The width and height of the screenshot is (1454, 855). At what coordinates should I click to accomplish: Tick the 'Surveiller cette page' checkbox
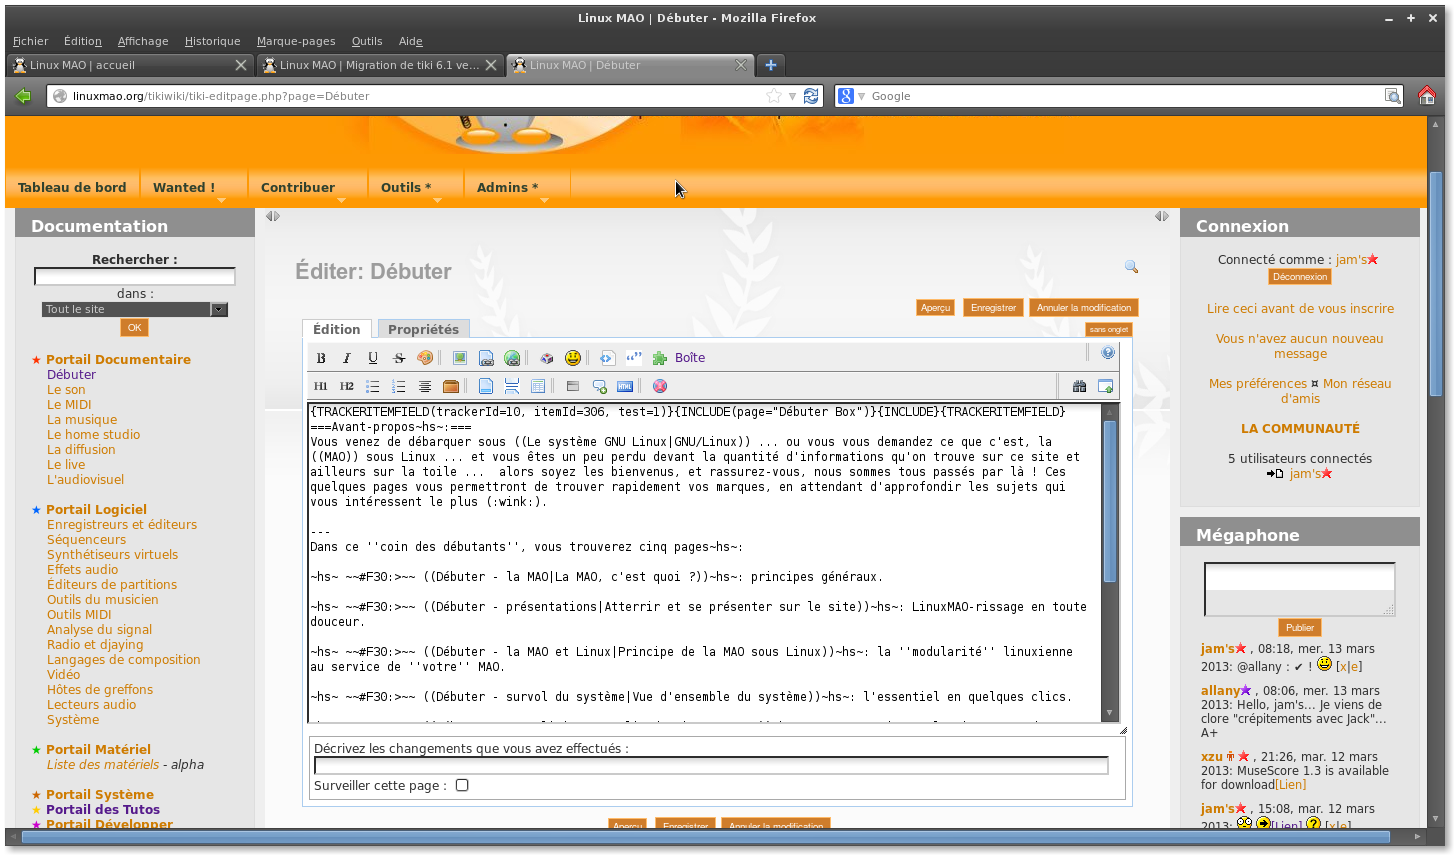pos(462,785)
